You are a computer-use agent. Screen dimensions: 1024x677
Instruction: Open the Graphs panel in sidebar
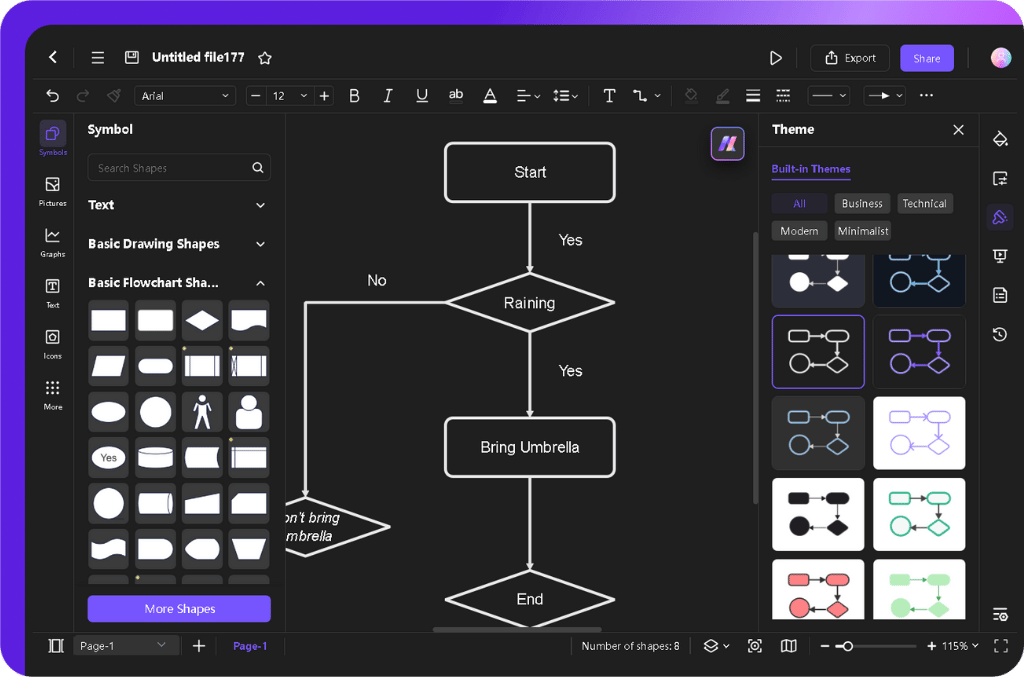(x=52, y=240)
